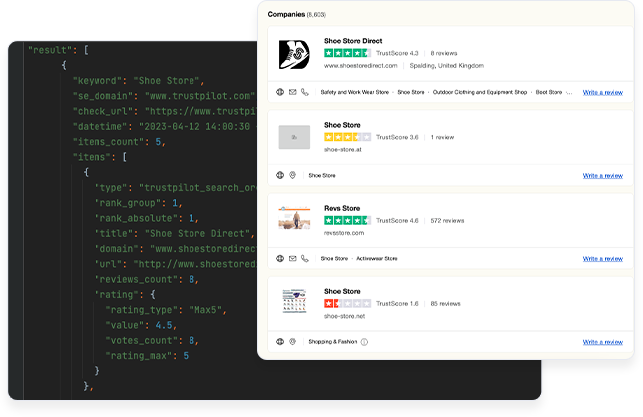Click the email icon in Shoe Store Direct card

292,92
